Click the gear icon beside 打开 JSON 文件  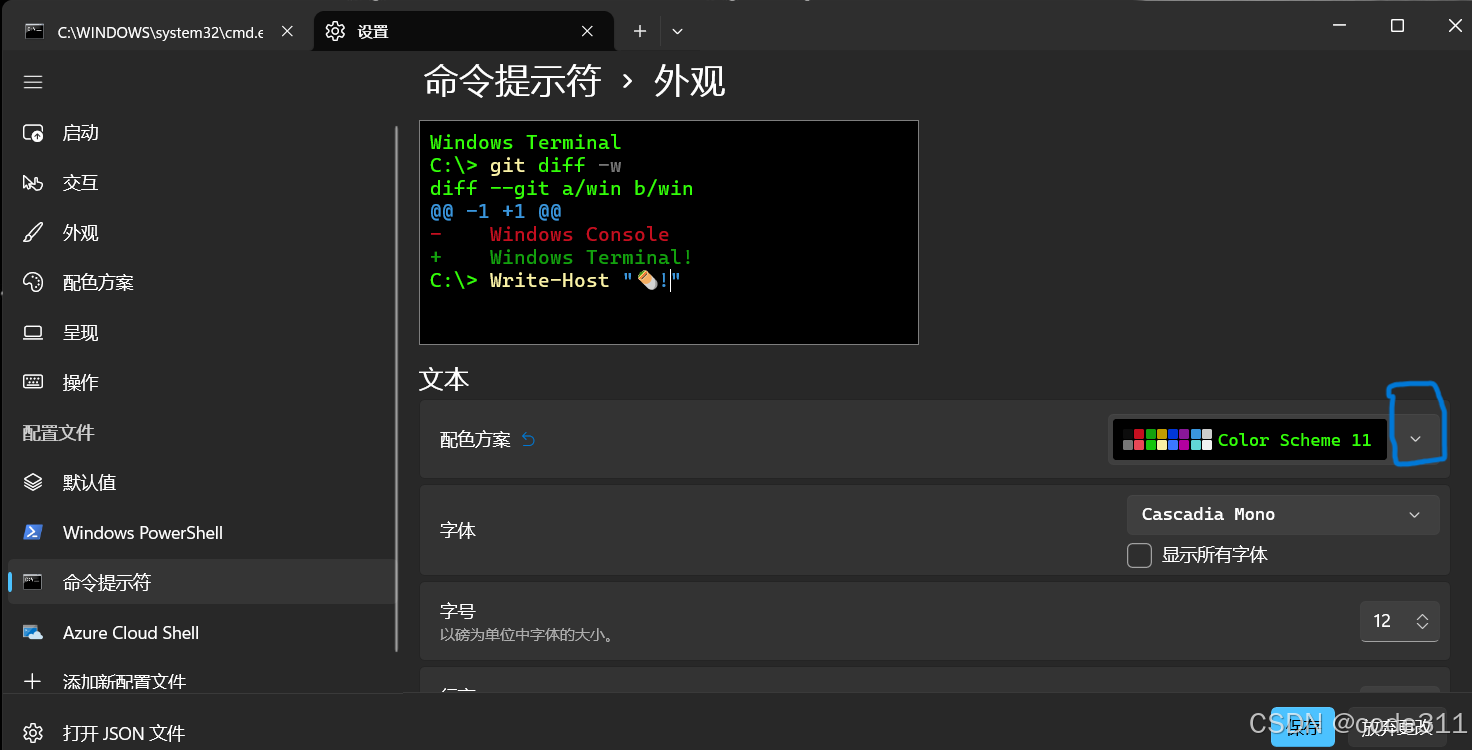point(33,733)
